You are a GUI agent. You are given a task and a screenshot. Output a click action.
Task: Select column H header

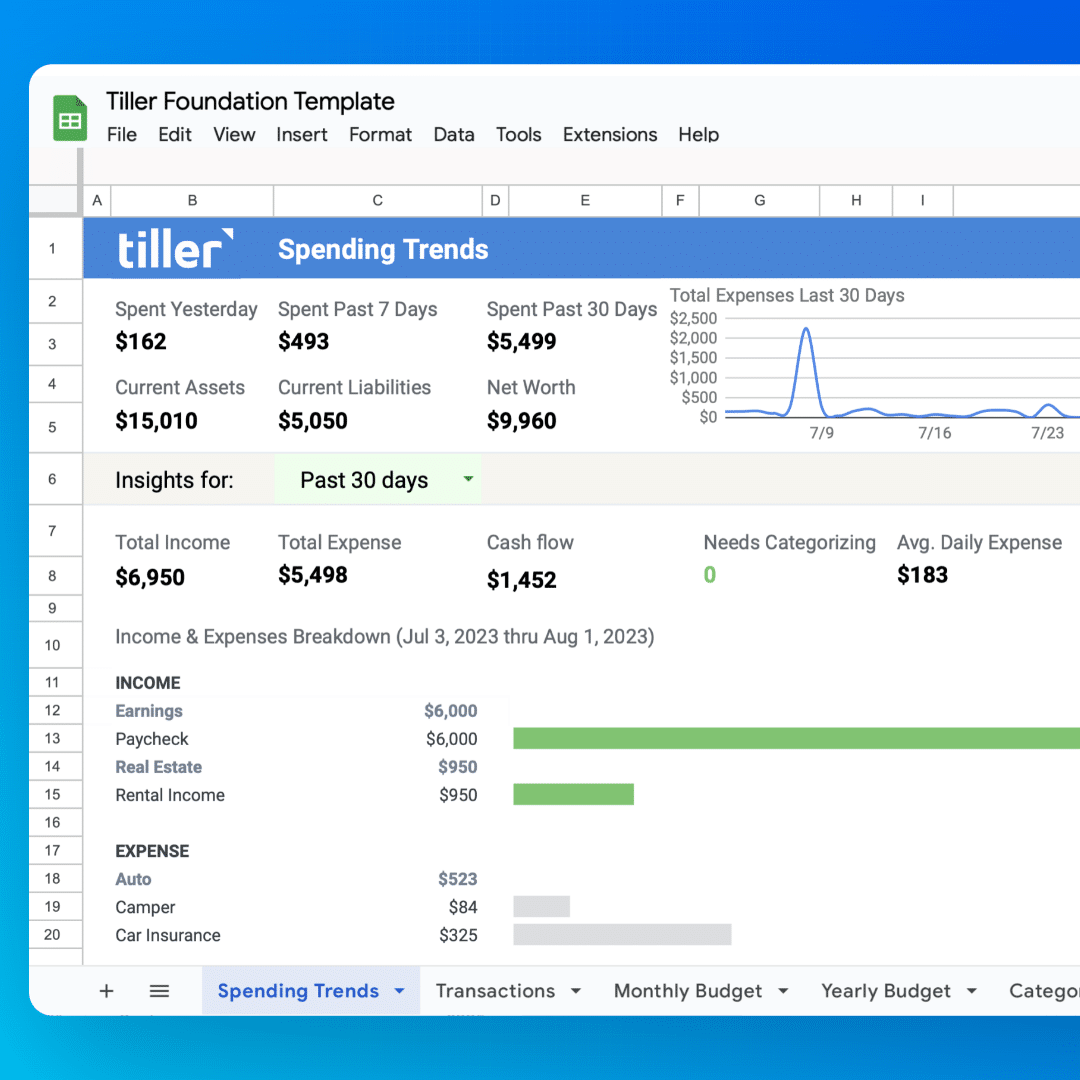pos(856,200)
